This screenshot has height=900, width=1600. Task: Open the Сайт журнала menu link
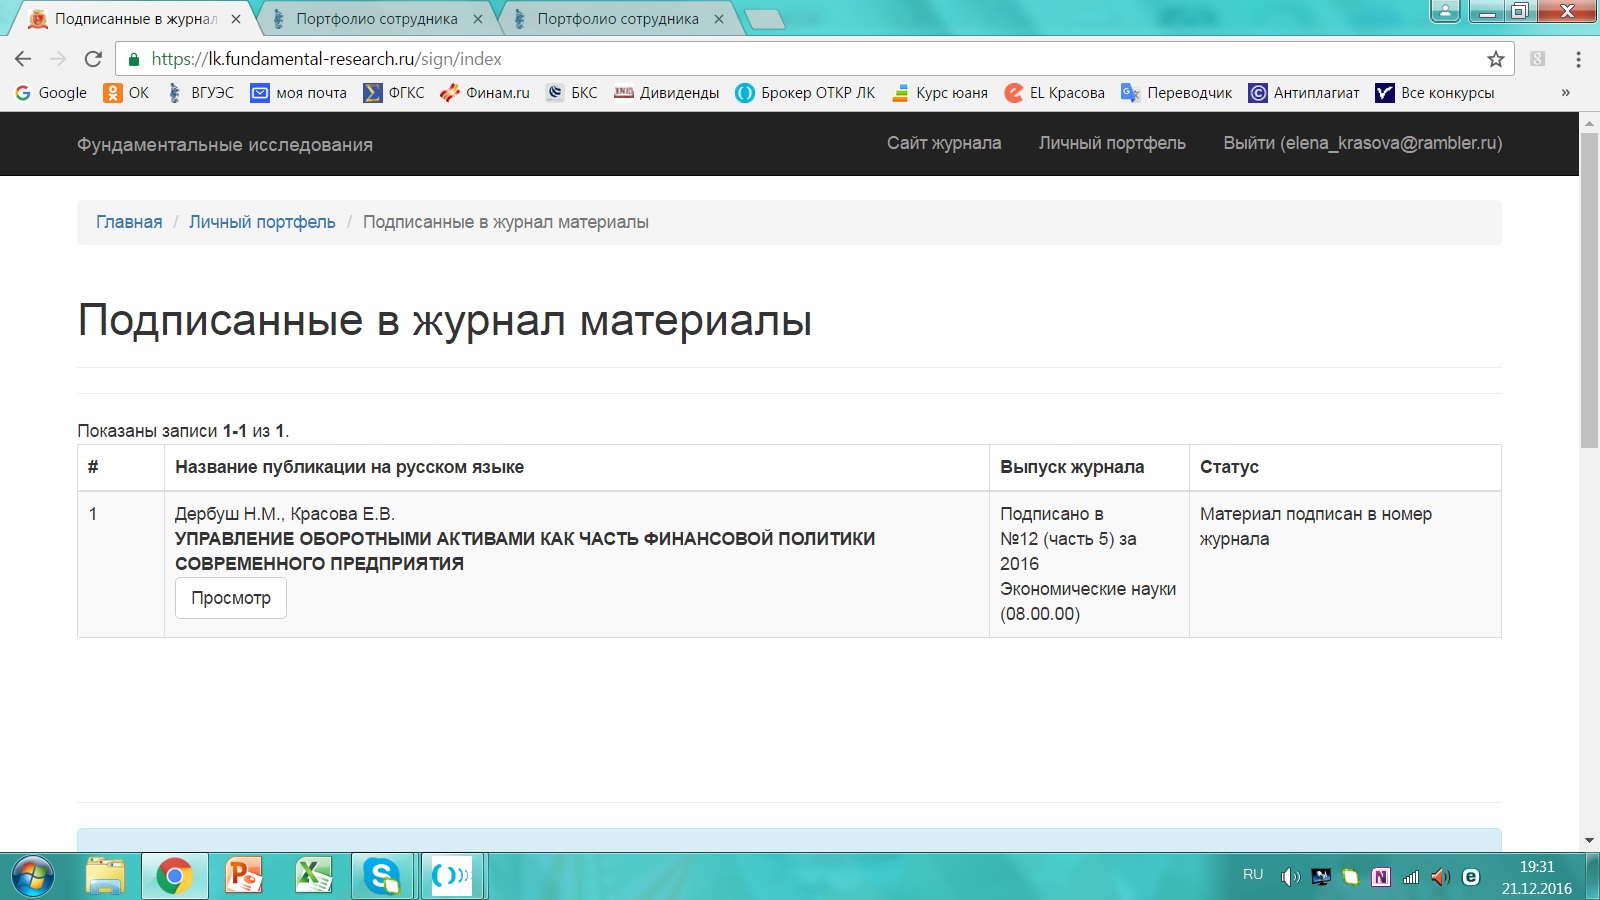pos(943,143)
